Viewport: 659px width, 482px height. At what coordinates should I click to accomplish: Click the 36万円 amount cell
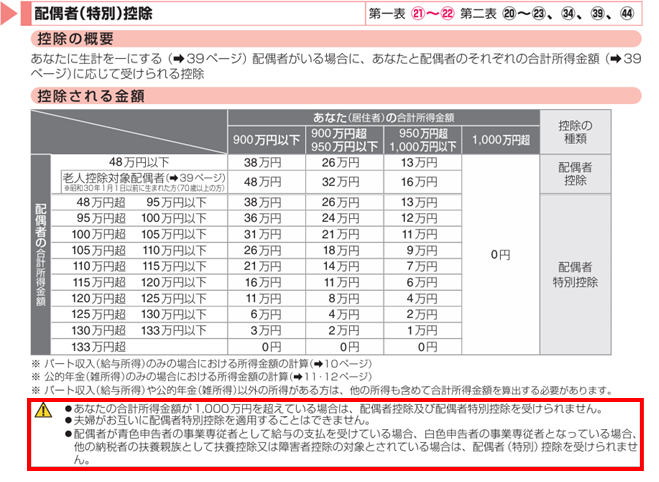pos(266,218)
